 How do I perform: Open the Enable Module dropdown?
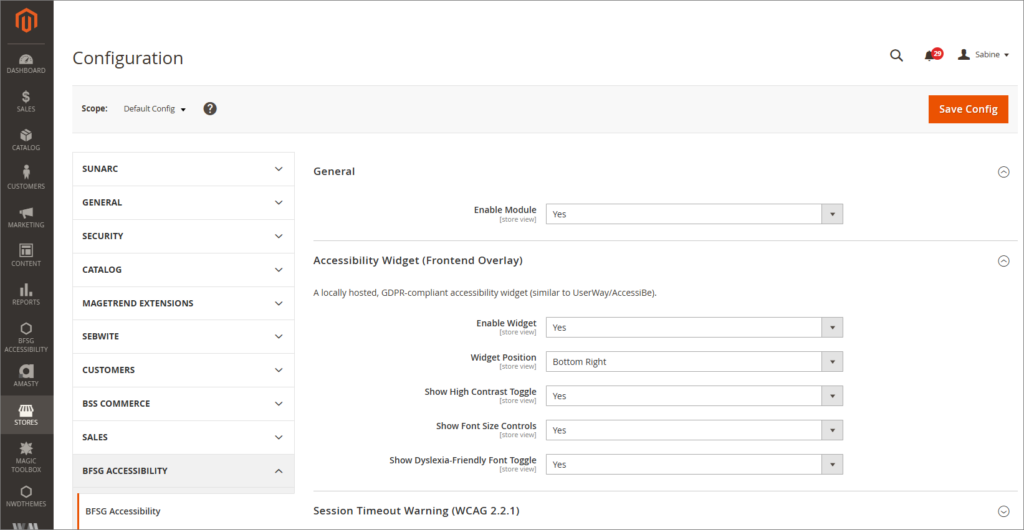click(694, 214)
